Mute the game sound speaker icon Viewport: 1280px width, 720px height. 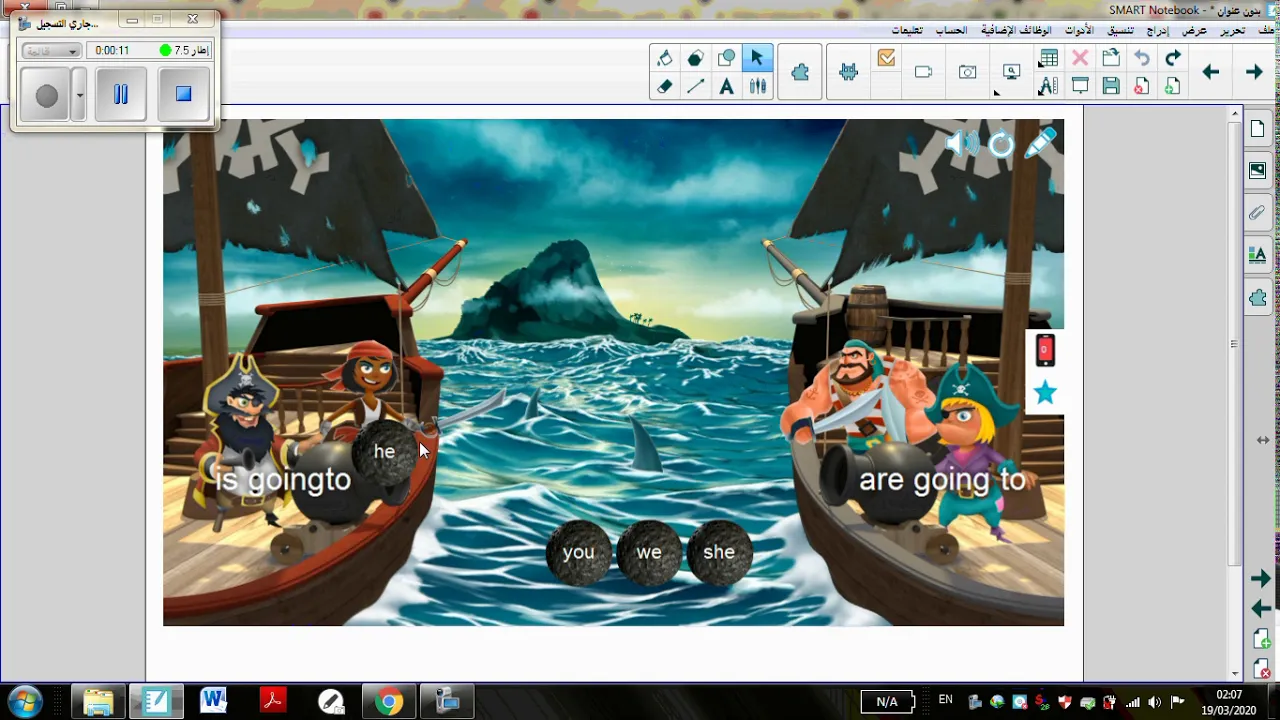coord(961,145)
